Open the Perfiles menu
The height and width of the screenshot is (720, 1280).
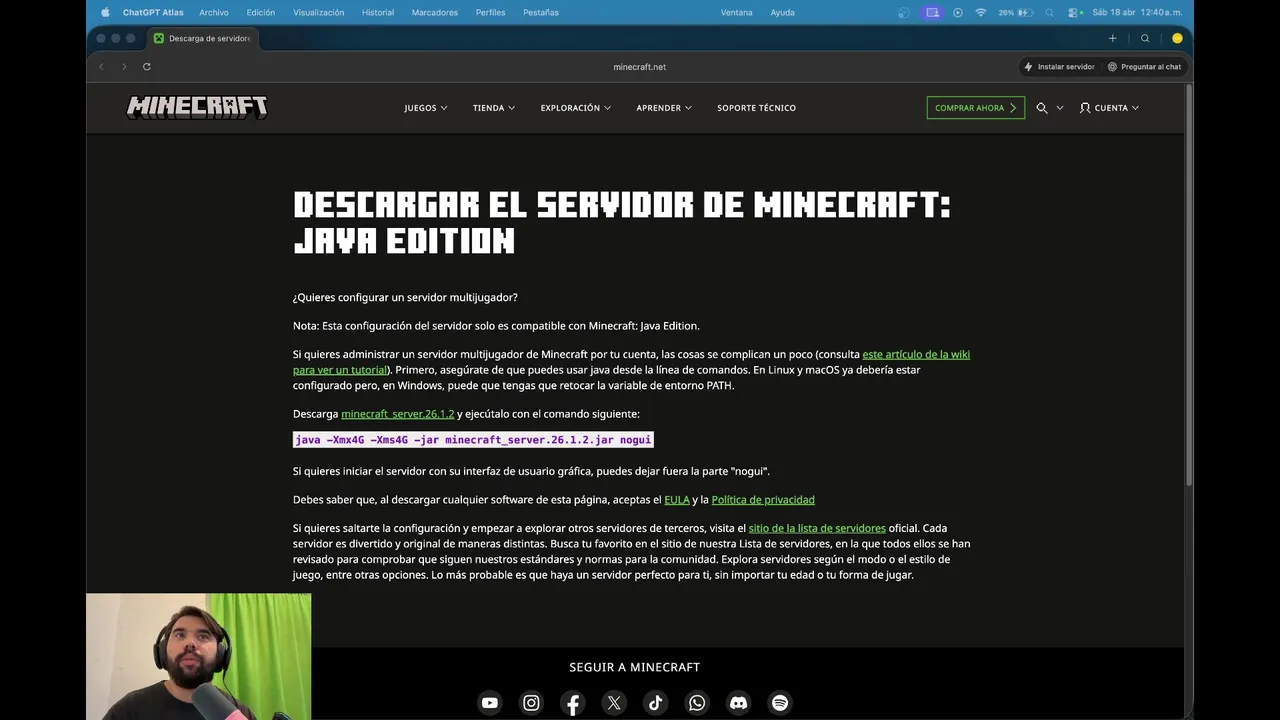click(x=490, y=12)
